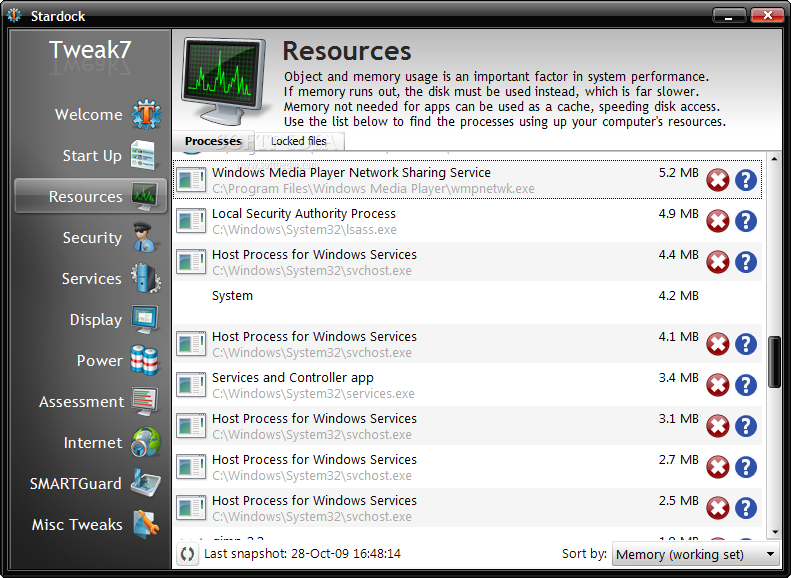Screen dimensions: 791x578
Task: Get info on Local Security Authority Process
Action: click(746, 221)
